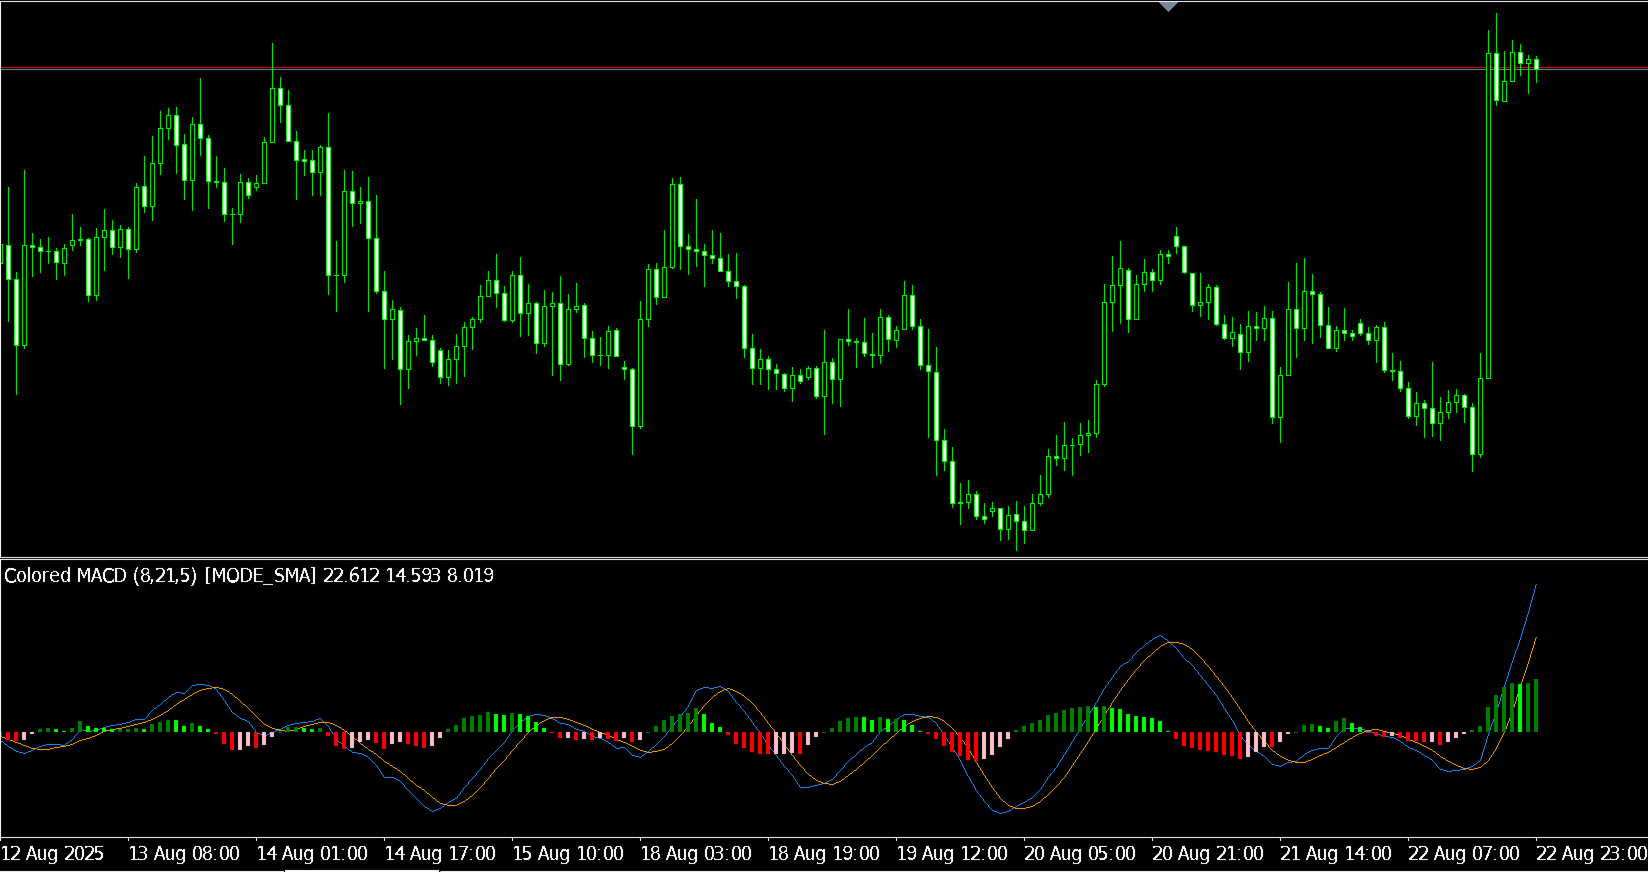Click the 12 Aug 2025 date label
The image size is (1648, 872).
(x=53, y=853)
